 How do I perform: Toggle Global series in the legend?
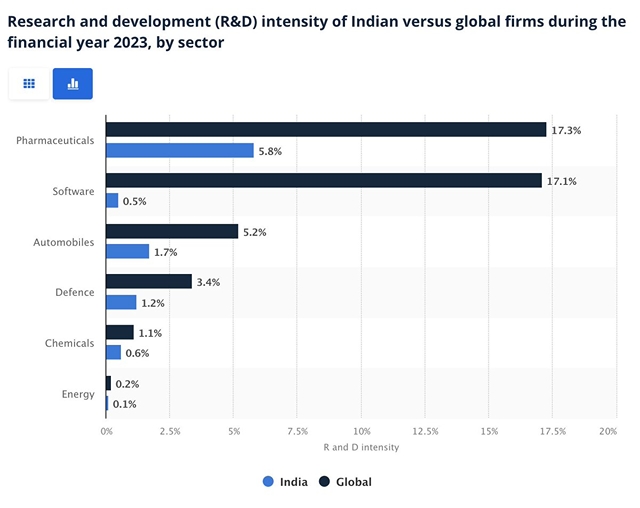345,482
